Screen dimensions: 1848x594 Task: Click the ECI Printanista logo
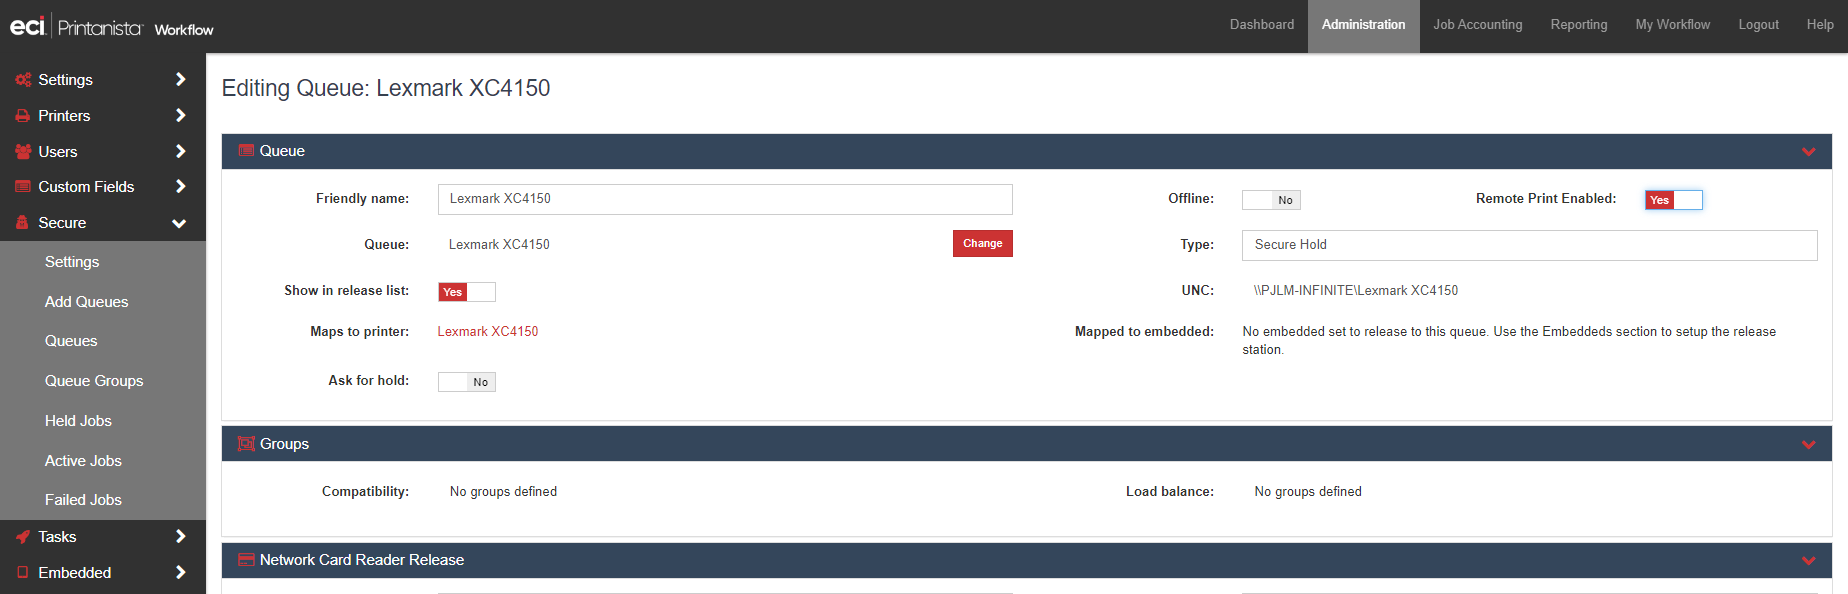77,27
